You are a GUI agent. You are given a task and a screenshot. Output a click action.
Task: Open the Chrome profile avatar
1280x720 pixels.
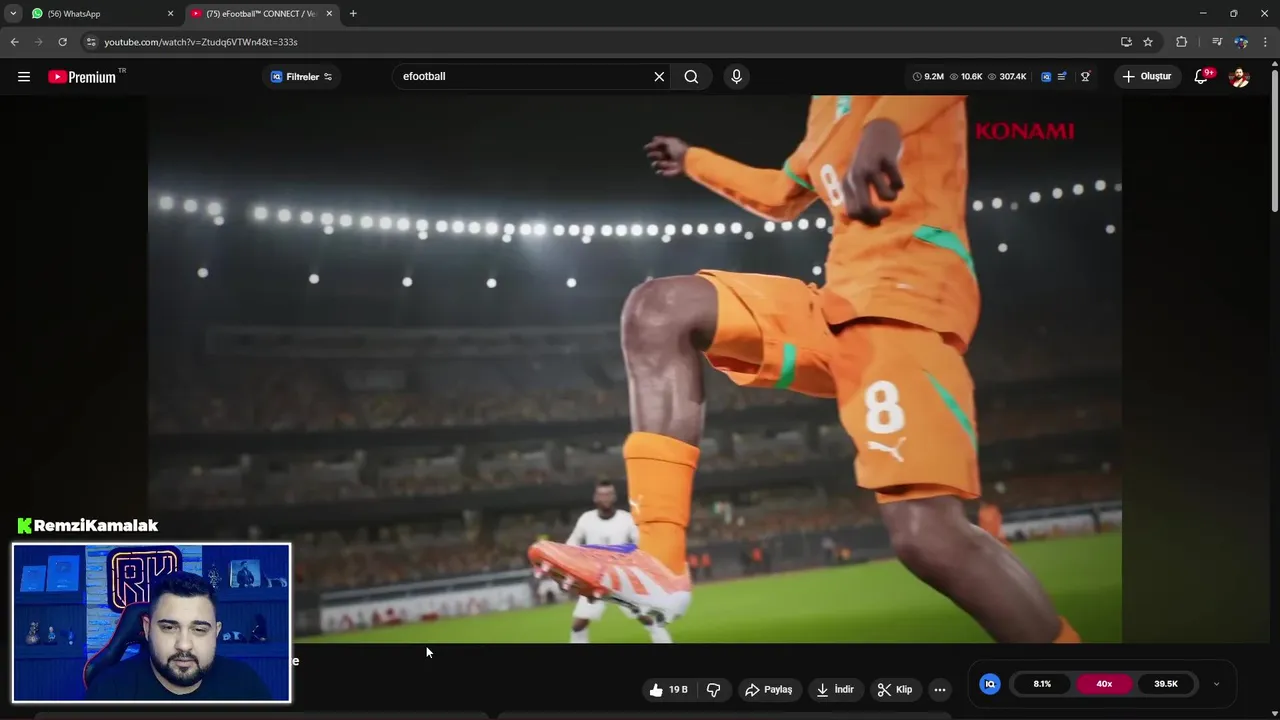pyautogui.click(x=1241, y=42)
